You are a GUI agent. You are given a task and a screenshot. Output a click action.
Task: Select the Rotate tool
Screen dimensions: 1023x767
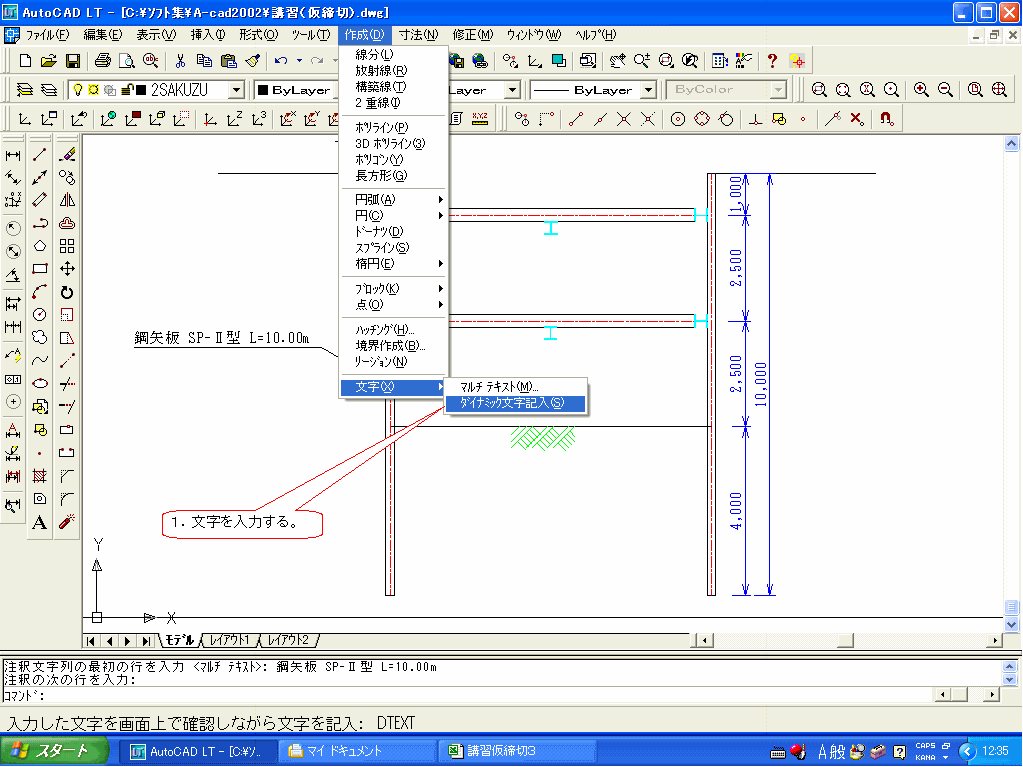tap(67, 292)
